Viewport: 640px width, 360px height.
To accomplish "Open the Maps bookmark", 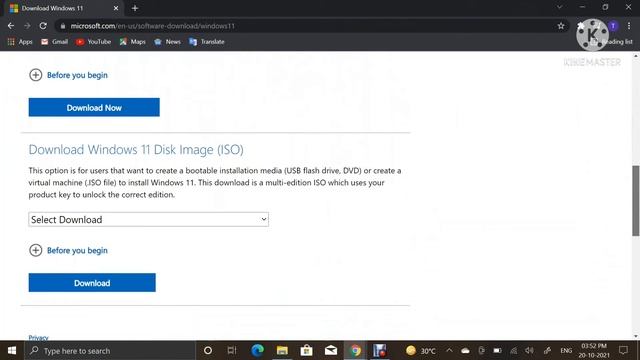I will click(133, 42).
